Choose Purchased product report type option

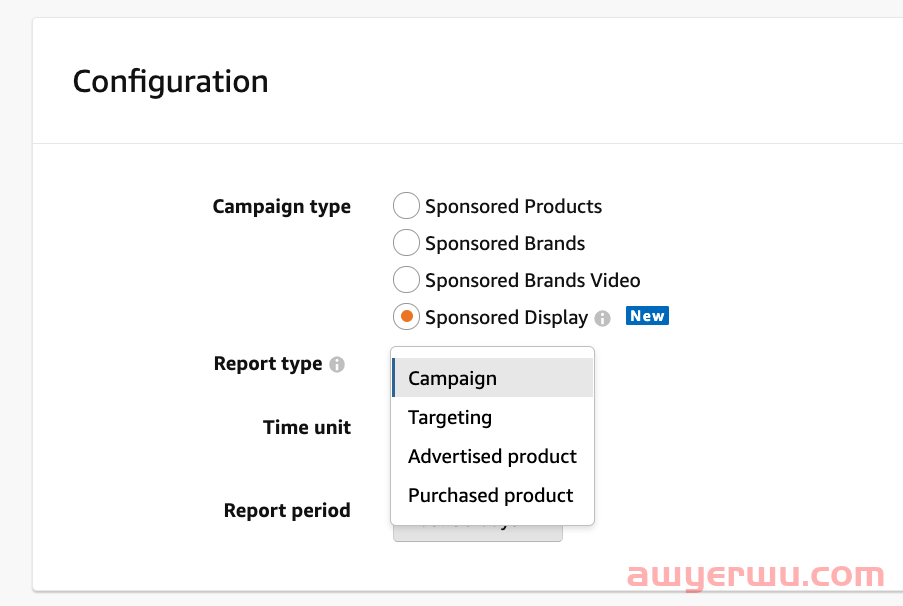click(492, 495)
